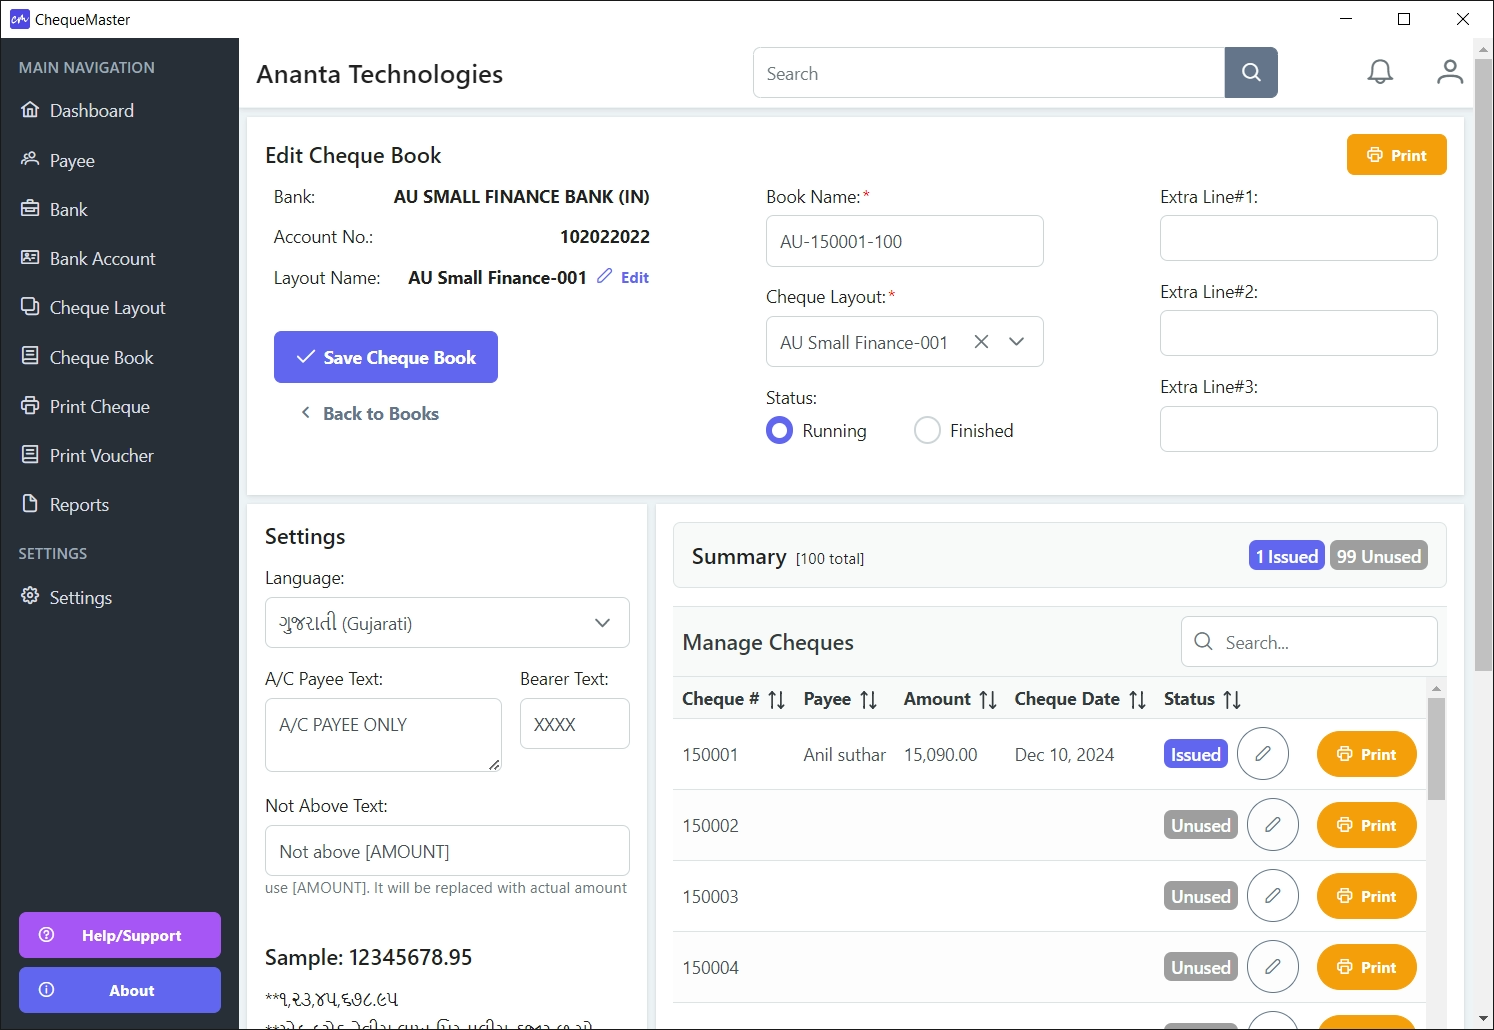The image size is (1494, 1030).
Task: Edit cheque 150004 with pencil icon
Action: (x=1273, y=967)
